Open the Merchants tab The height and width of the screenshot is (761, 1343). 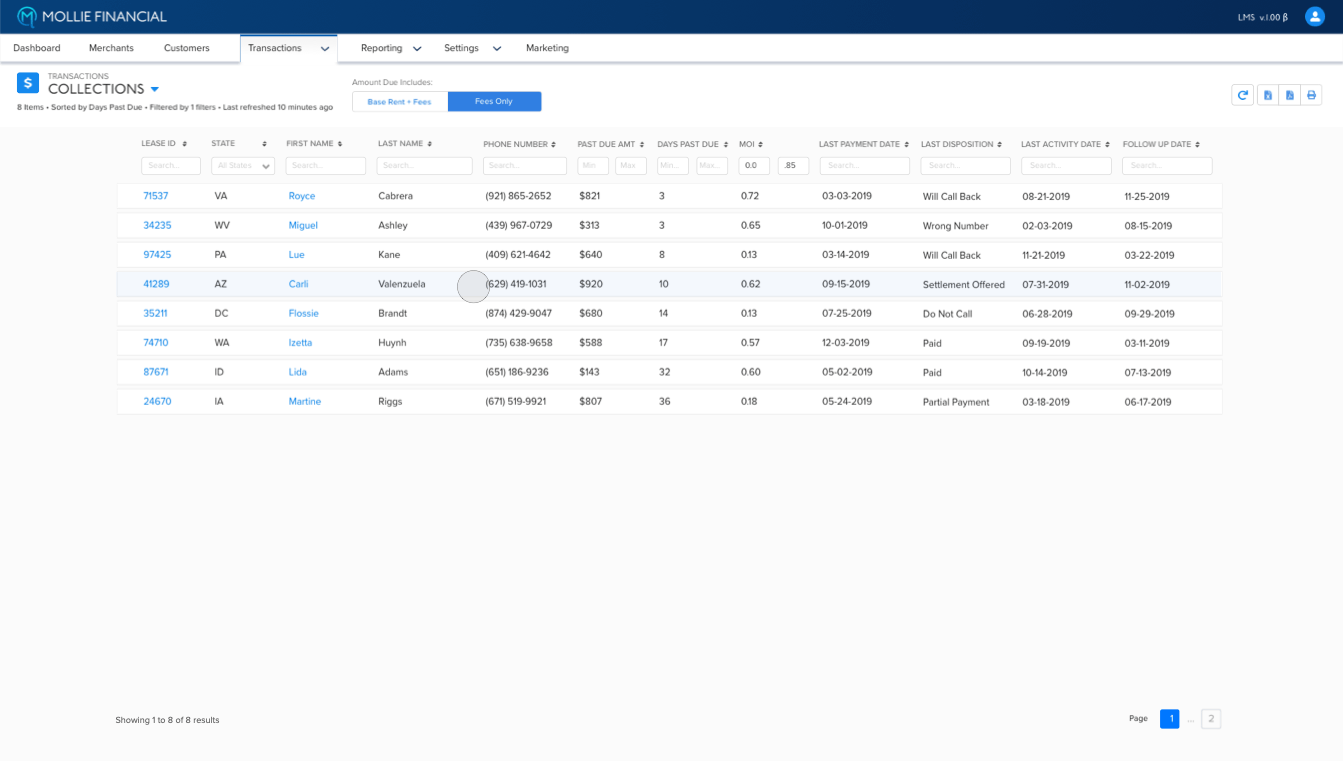pyautogui.click(x=111, y=48)
